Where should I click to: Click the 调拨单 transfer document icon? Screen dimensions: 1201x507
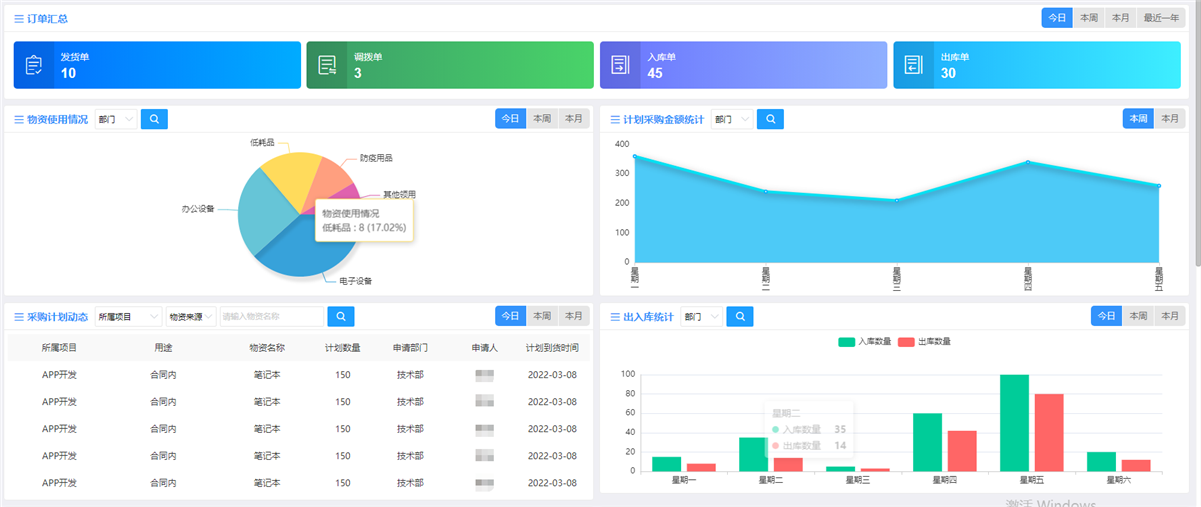point(327,65)
